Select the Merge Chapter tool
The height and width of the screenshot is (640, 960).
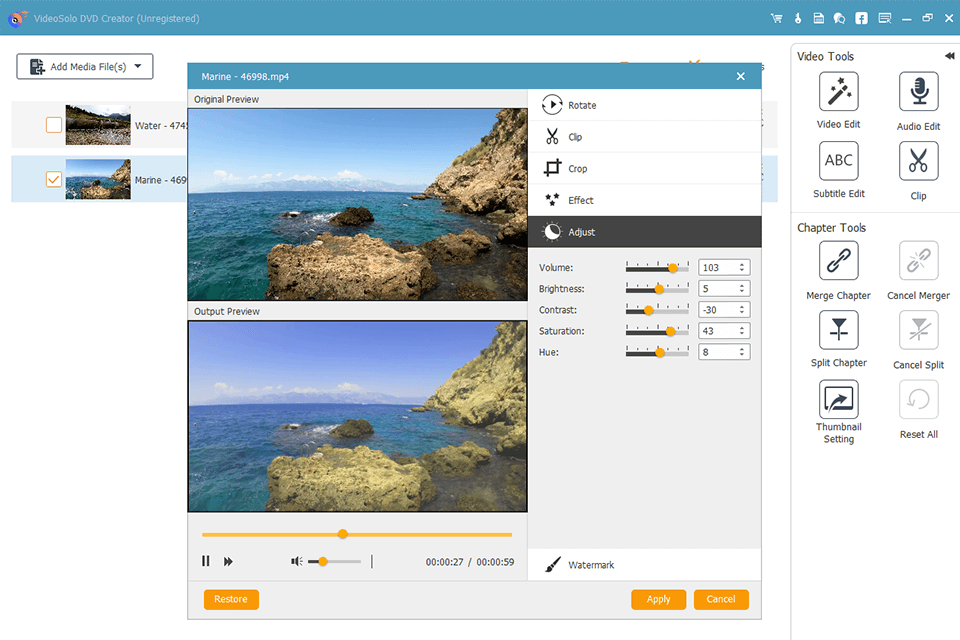[838, 261]
